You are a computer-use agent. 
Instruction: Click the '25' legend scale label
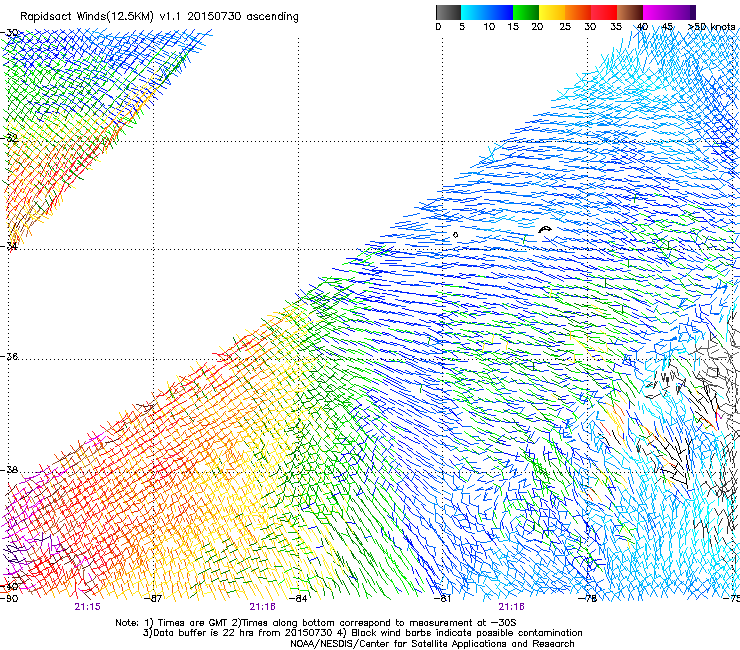click(x=565, y=27)
